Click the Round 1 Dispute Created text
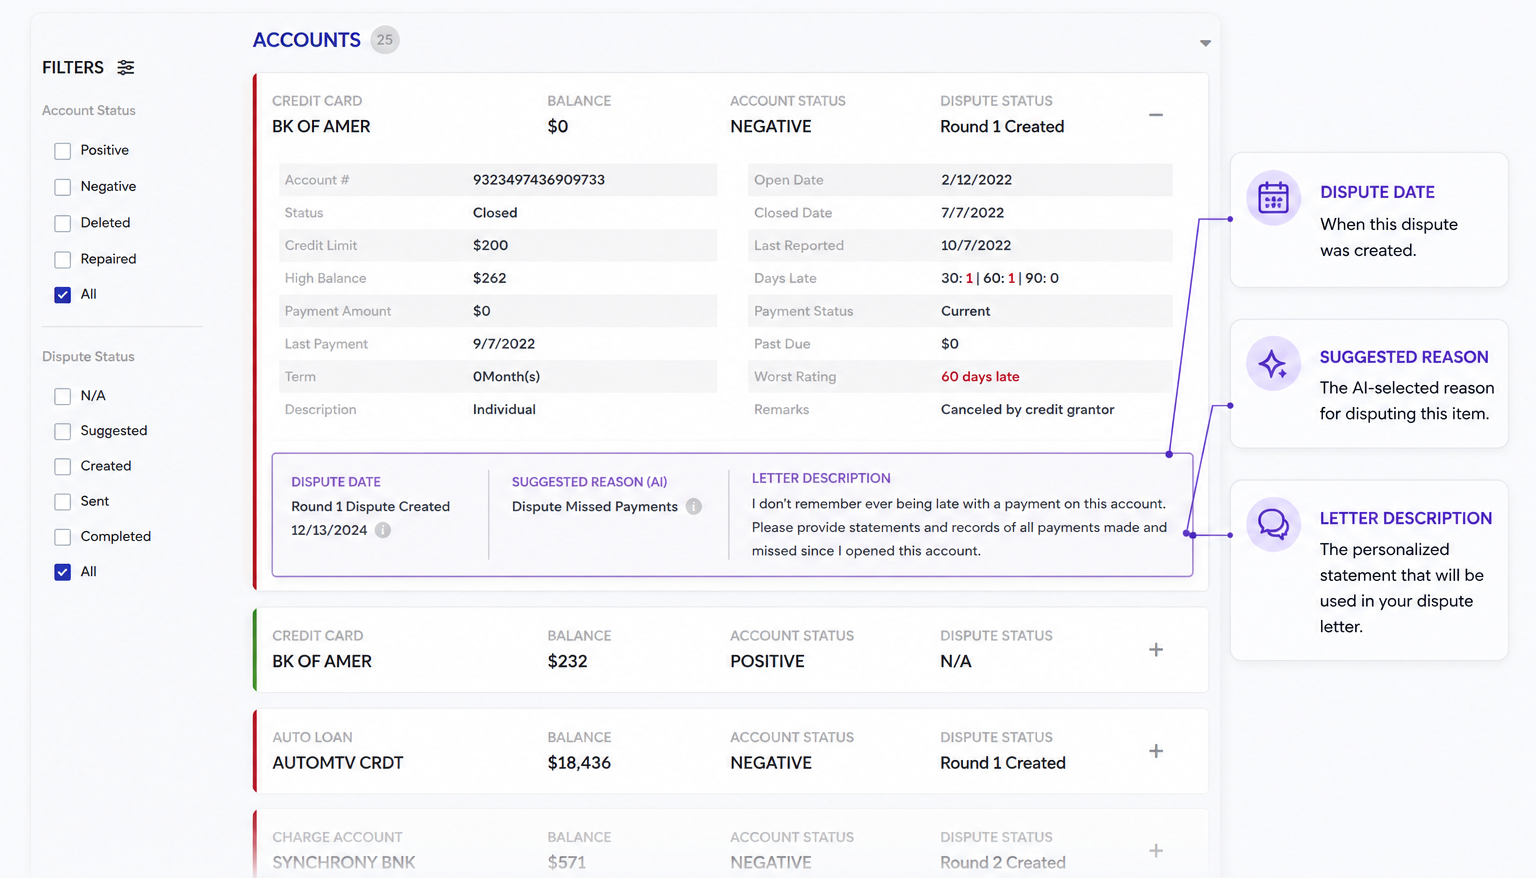1536x878 pixels. pyautogui.click(x=371, y=507)
